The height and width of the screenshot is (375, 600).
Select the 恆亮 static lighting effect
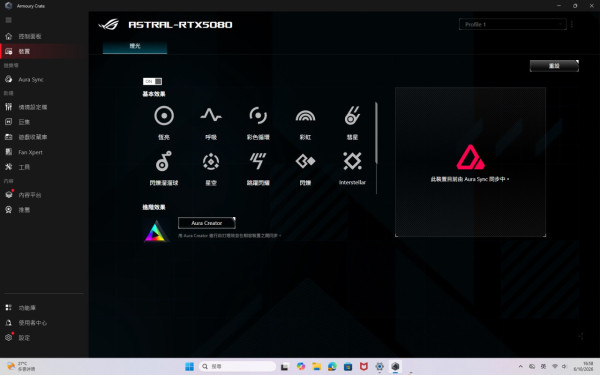tap(164, 122)
